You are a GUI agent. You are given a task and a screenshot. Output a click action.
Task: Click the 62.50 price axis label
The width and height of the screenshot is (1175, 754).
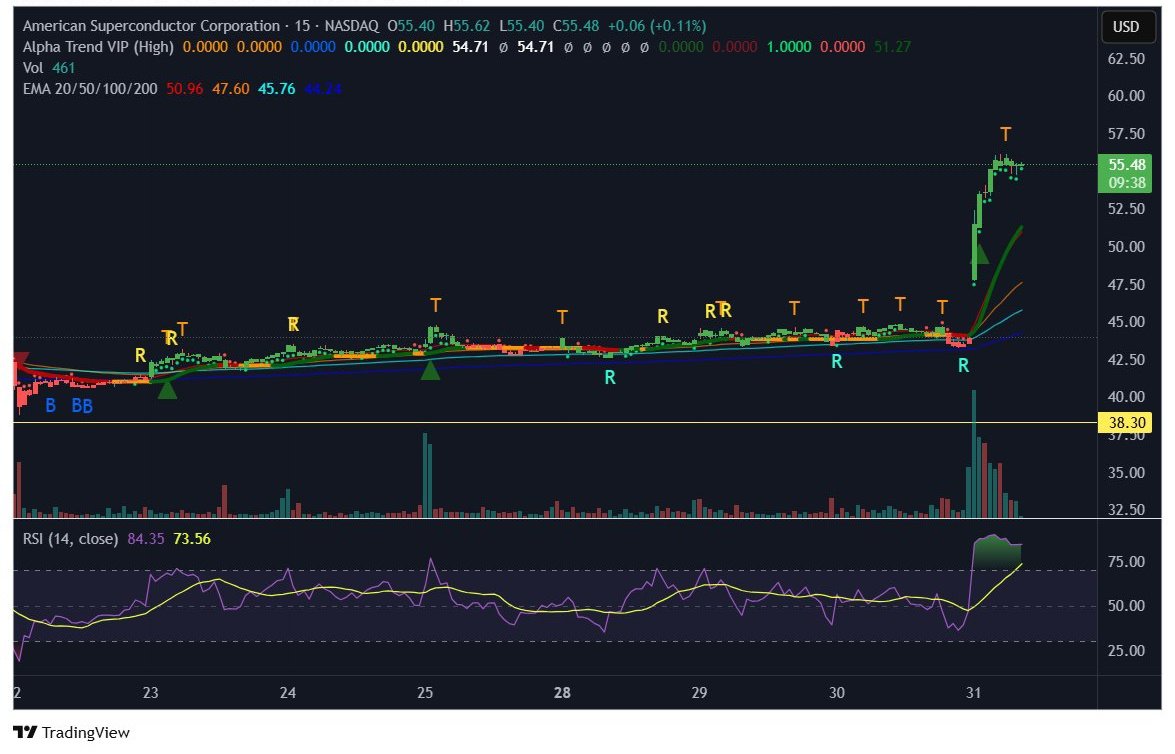[1126, 58]
